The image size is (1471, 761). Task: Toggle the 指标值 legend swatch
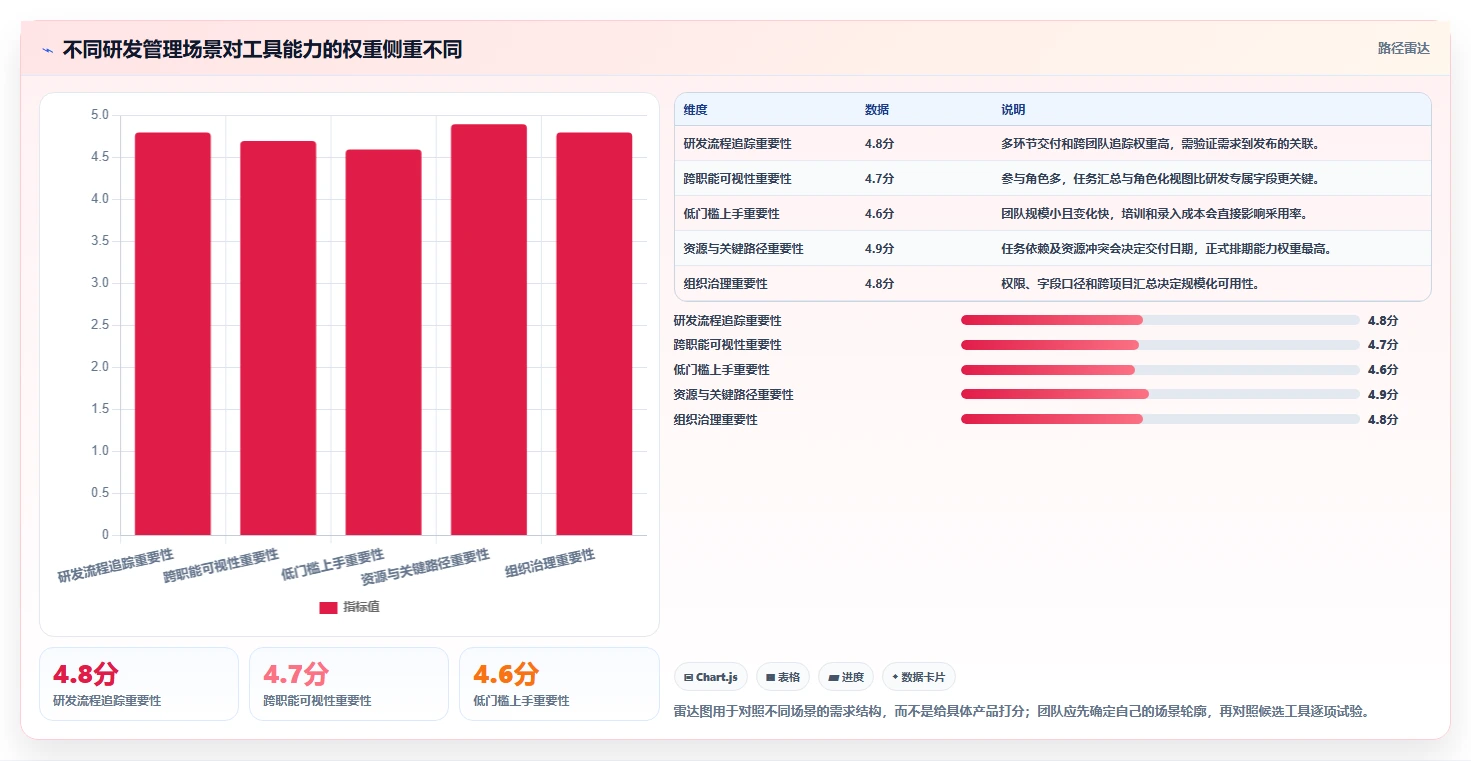tap(328, 607)
